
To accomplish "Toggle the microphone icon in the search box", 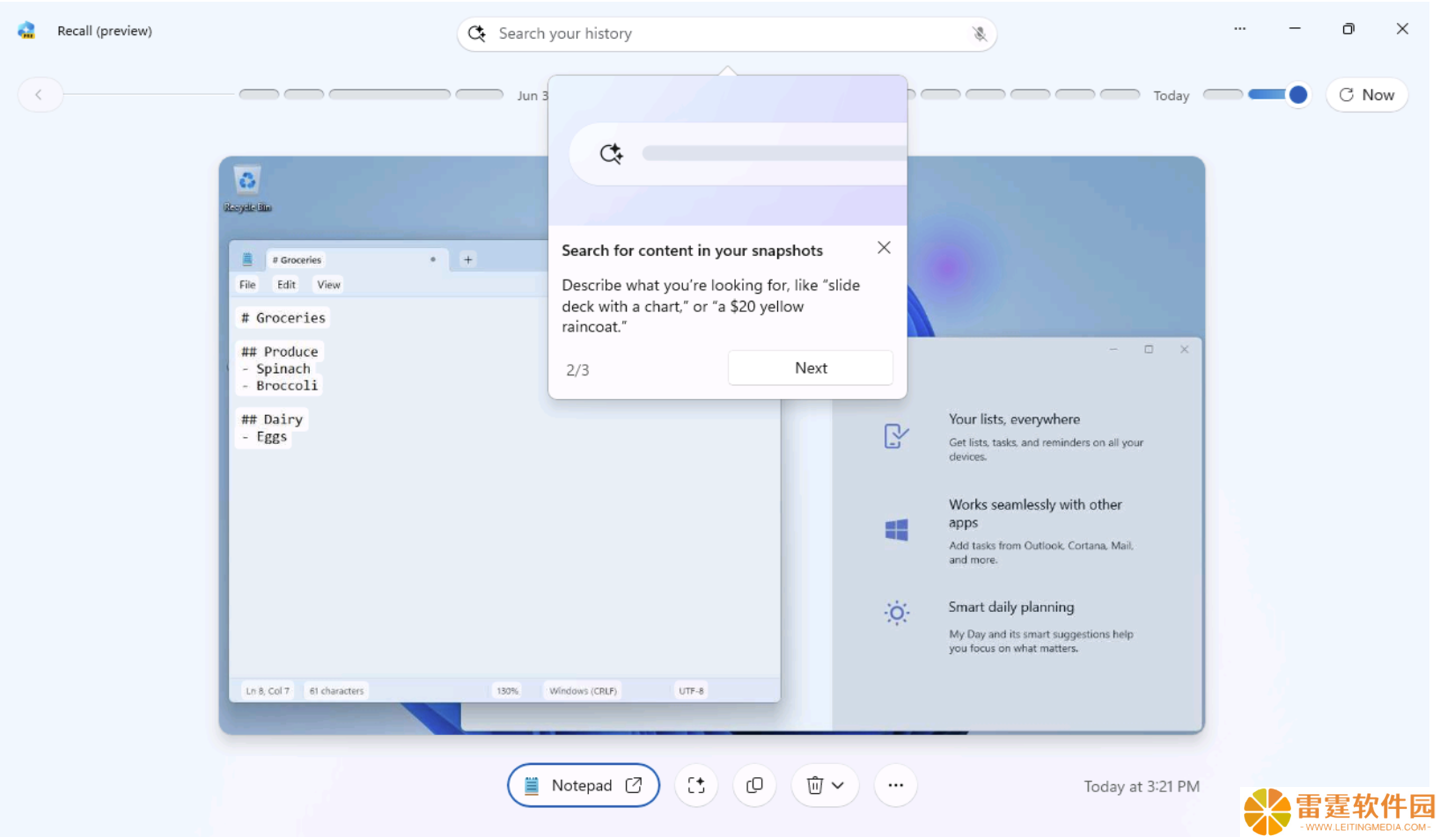I will click(979, 34).
